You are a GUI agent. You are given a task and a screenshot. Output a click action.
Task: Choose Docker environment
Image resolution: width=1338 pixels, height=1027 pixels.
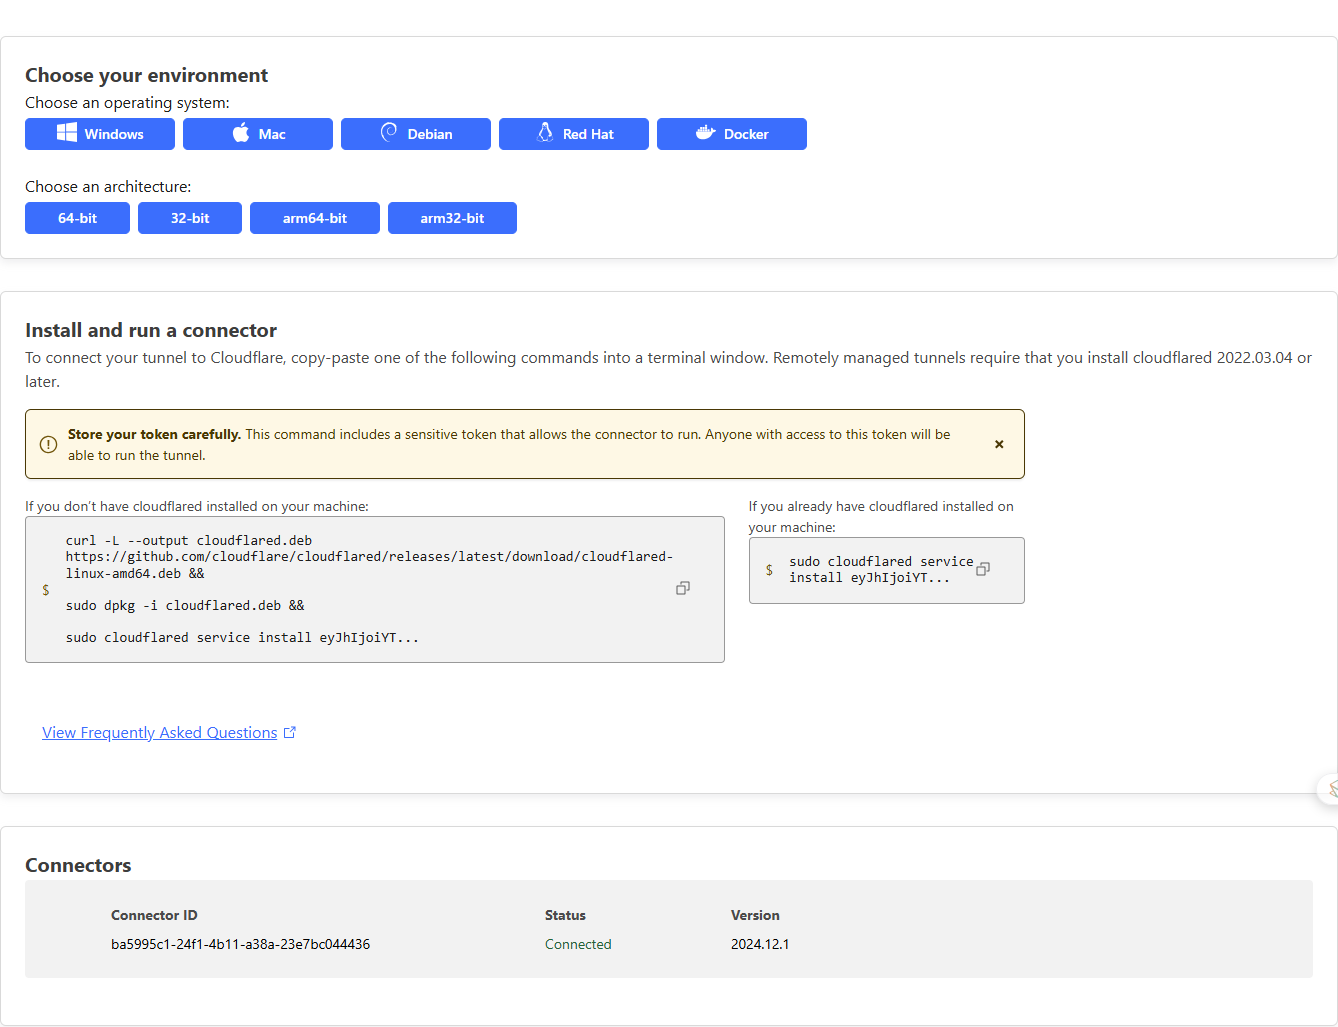[732, 134]
